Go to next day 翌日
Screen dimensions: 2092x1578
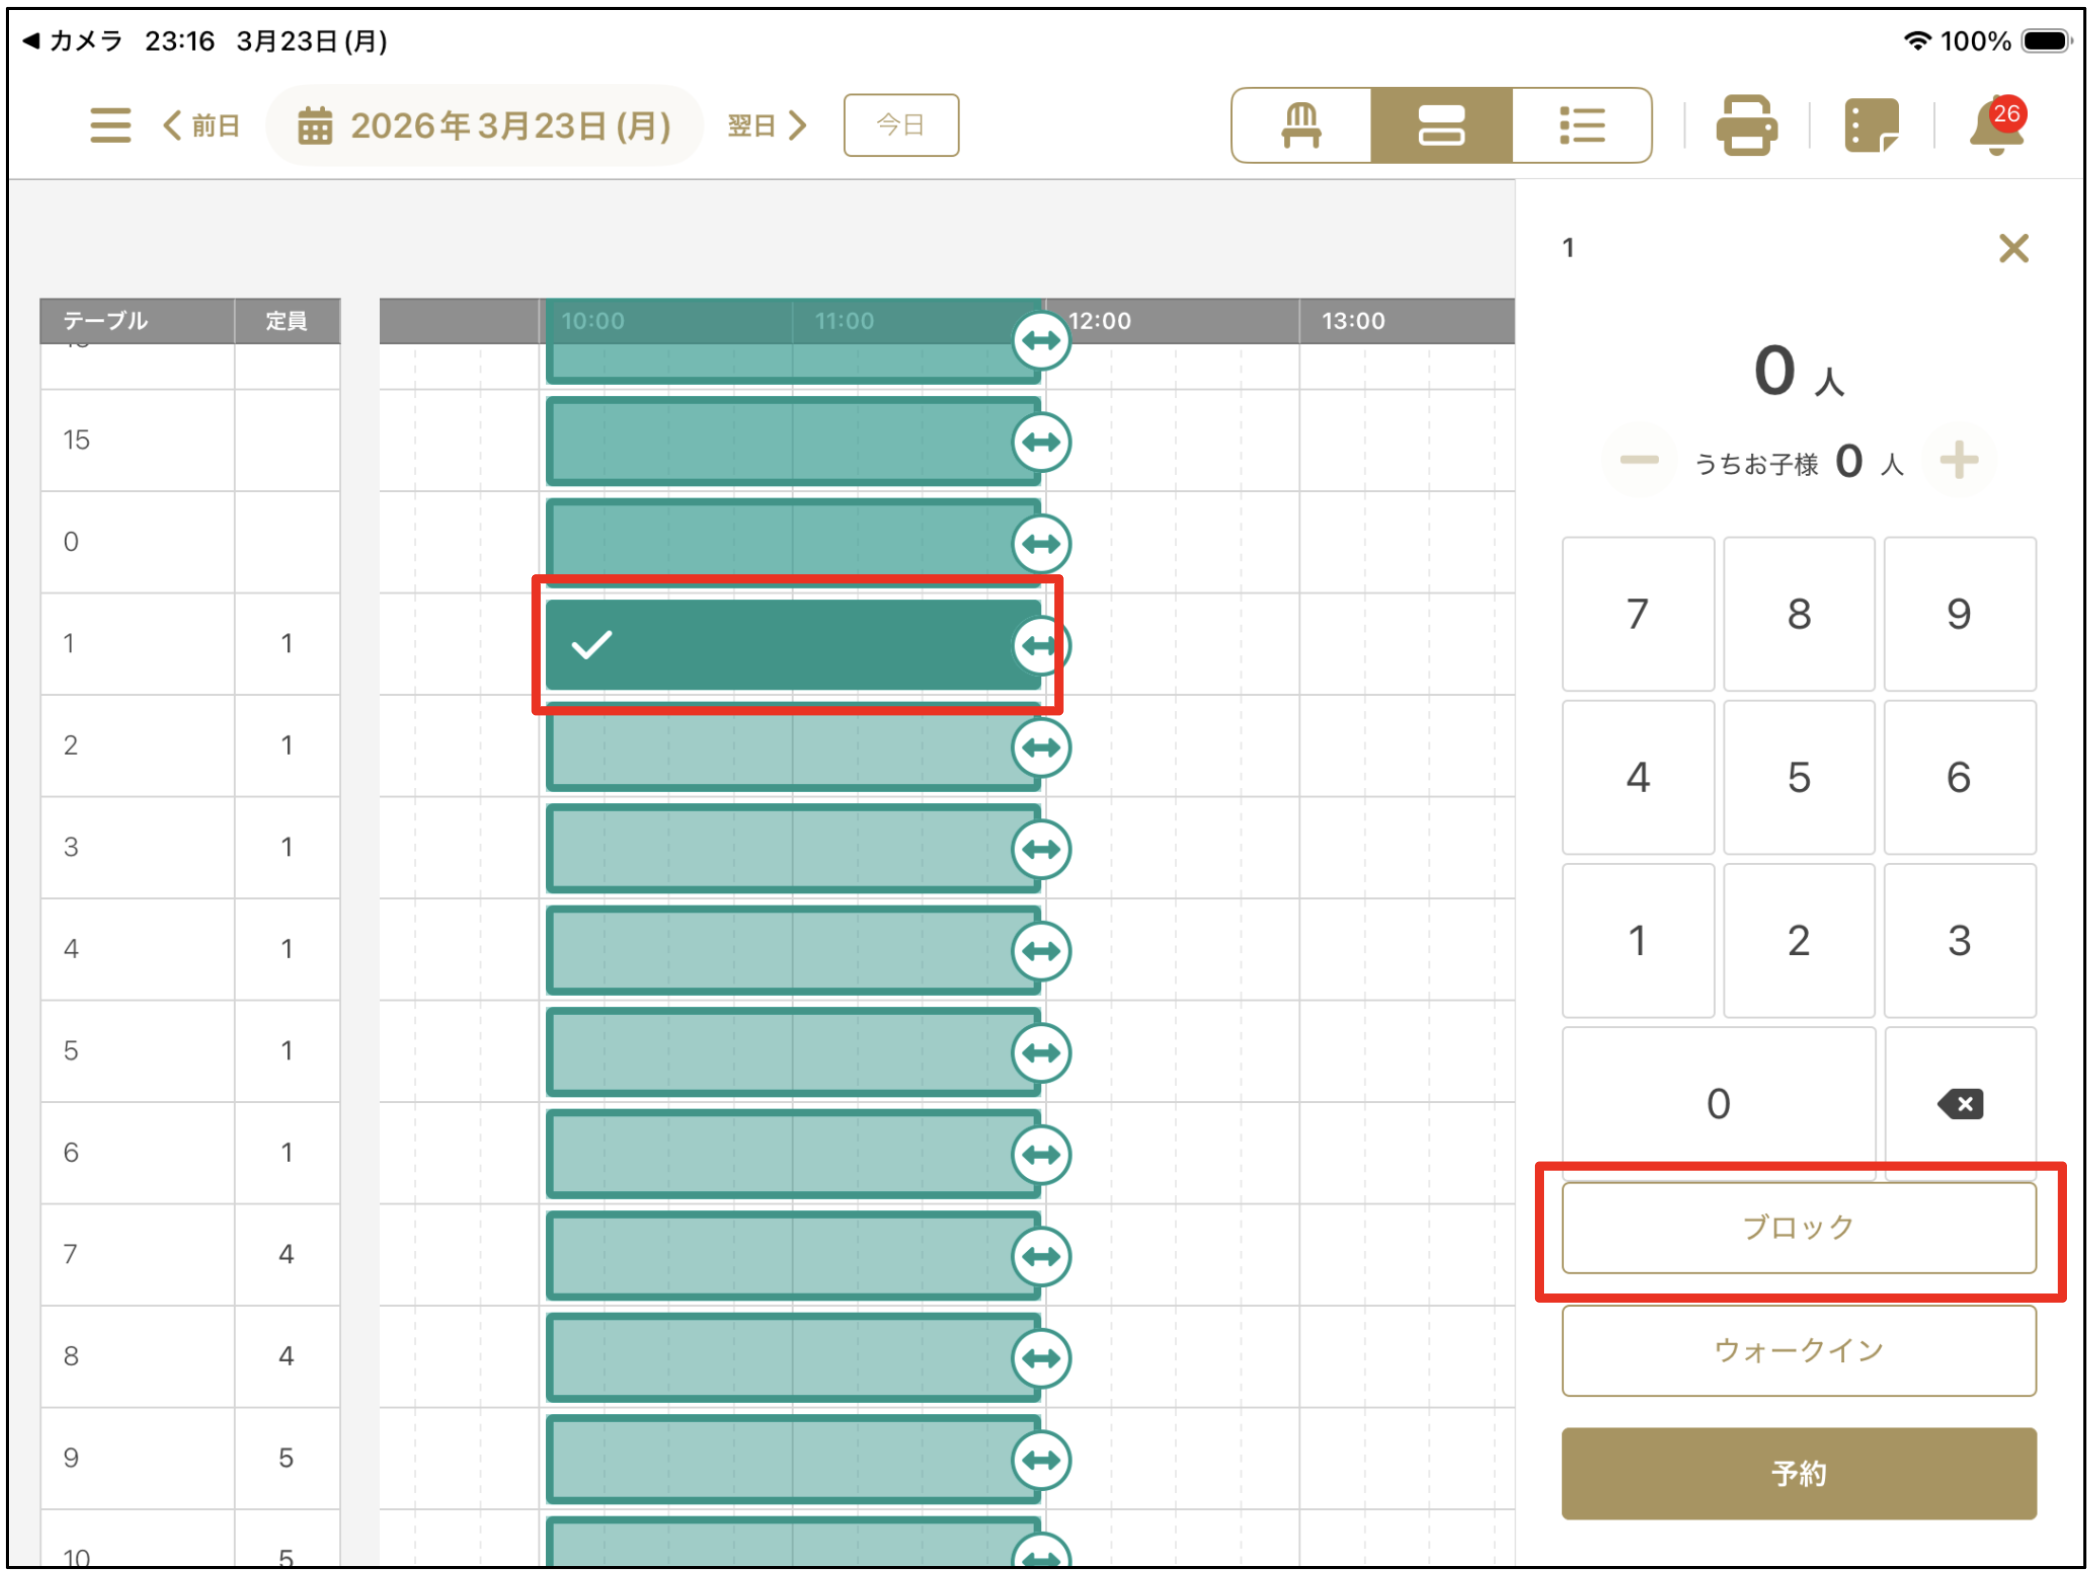tap(766, 125)
